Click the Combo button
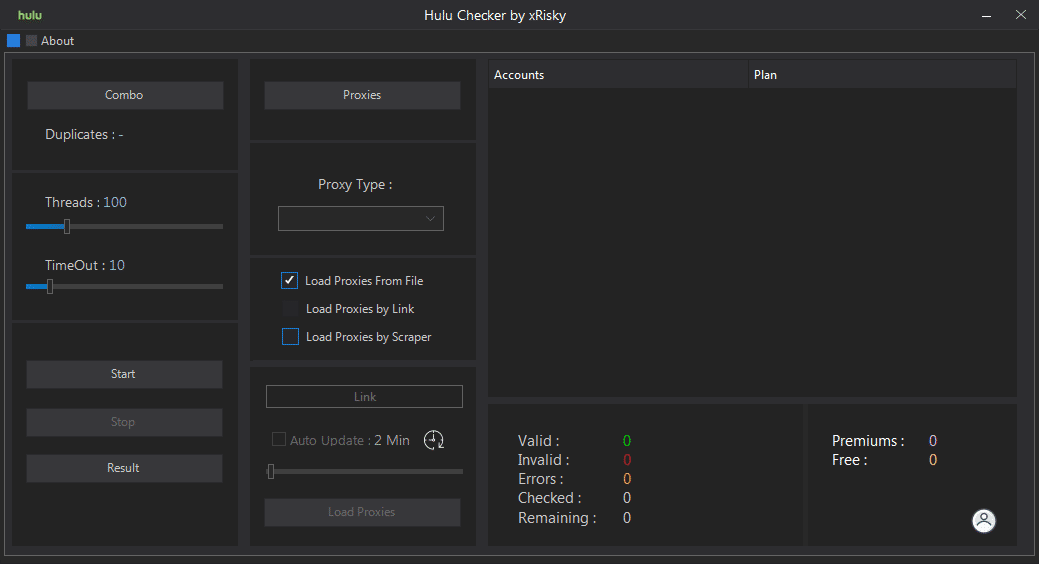Screen dimensions: 1039x564 [125, 95]
